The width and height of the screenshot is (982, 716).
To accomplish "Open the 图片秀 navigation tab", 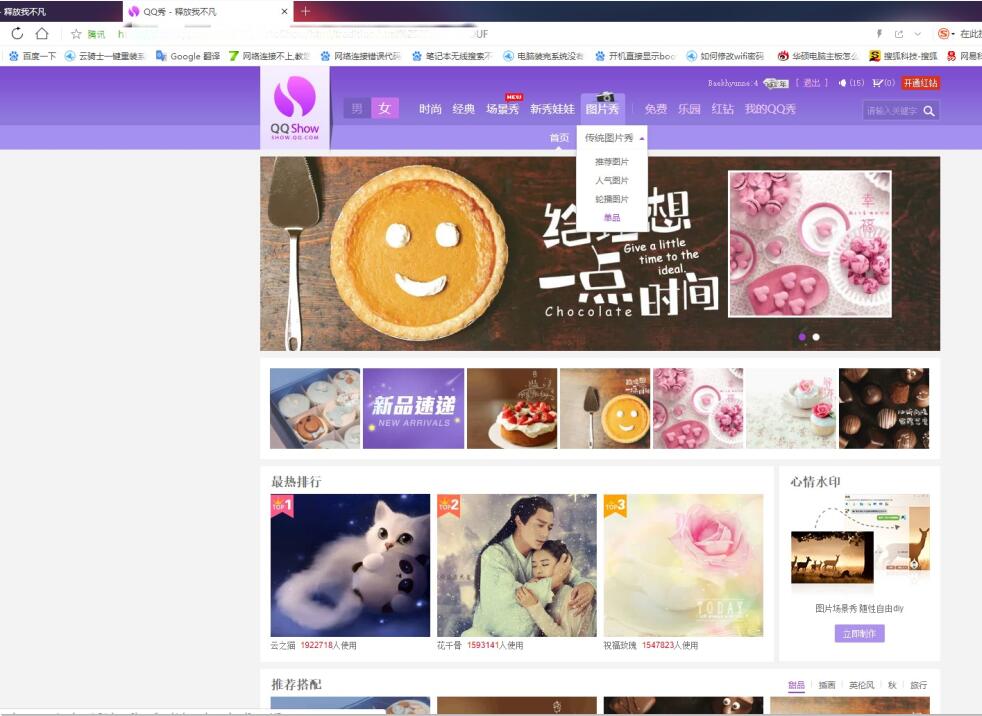I will pos(602,108).
